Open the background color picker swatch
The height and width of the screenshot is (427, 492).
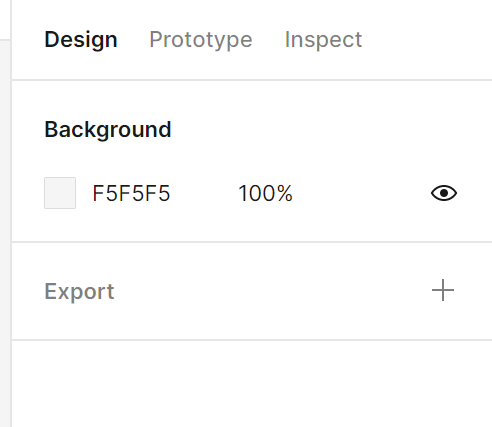pyautogui.click(x=60, y=193)
